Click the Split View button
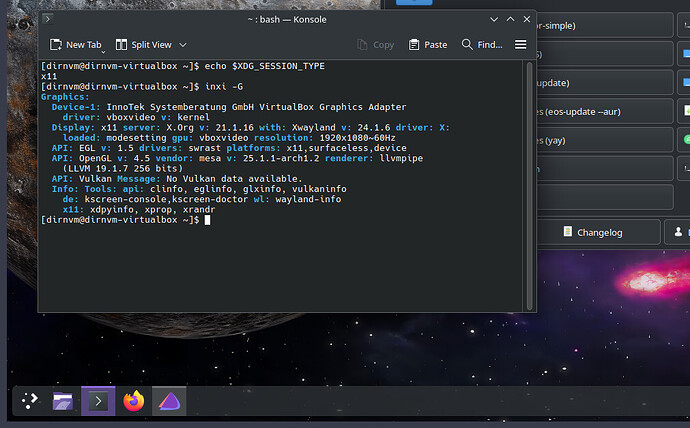Viewport: 690px width, 428px height. click(143, 45)
